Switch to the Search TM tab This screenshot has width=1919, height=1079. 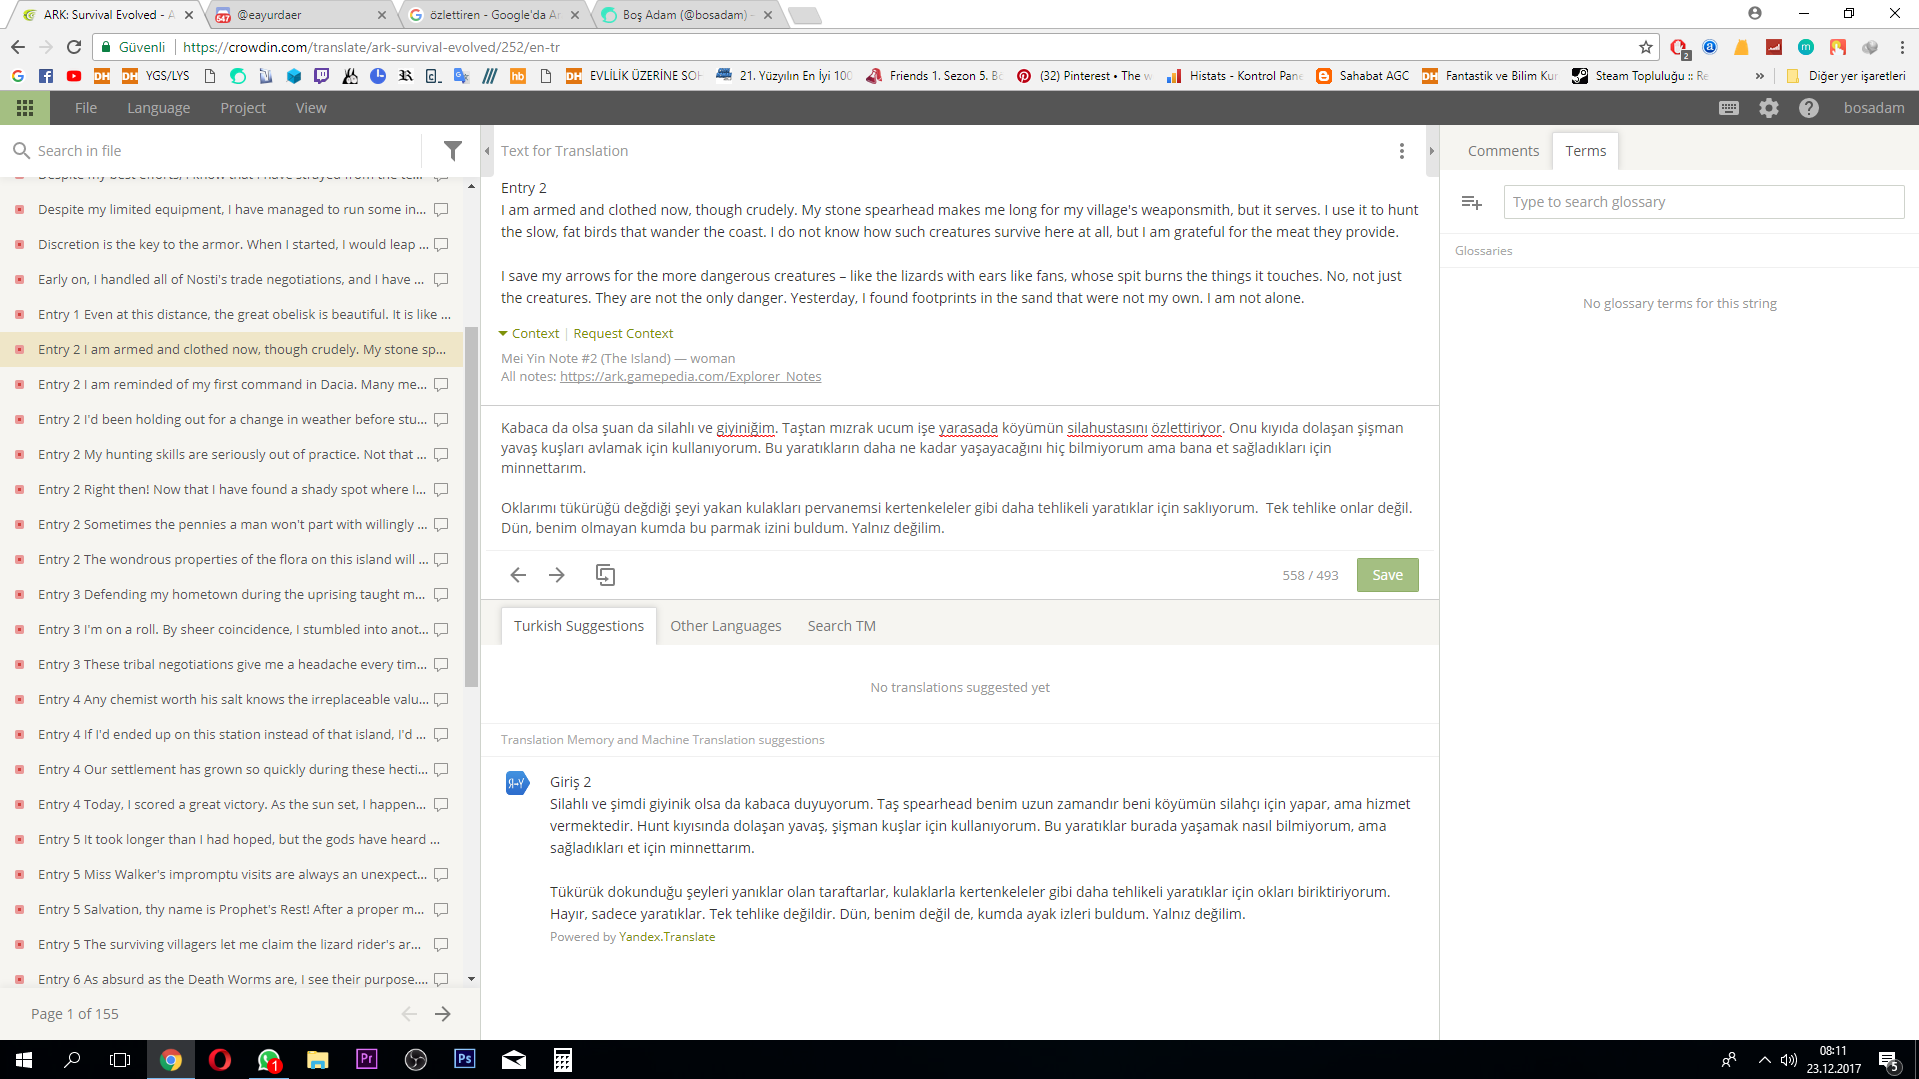842,626
